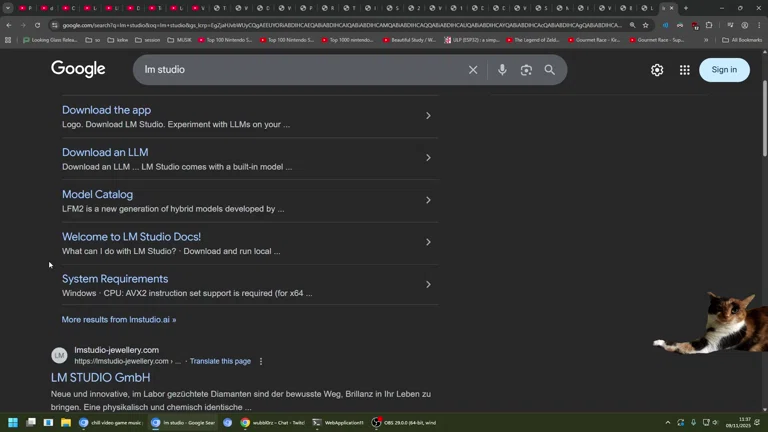Click the magnifying glass search button
Viewport: 768px width, 432px height.
550,70
